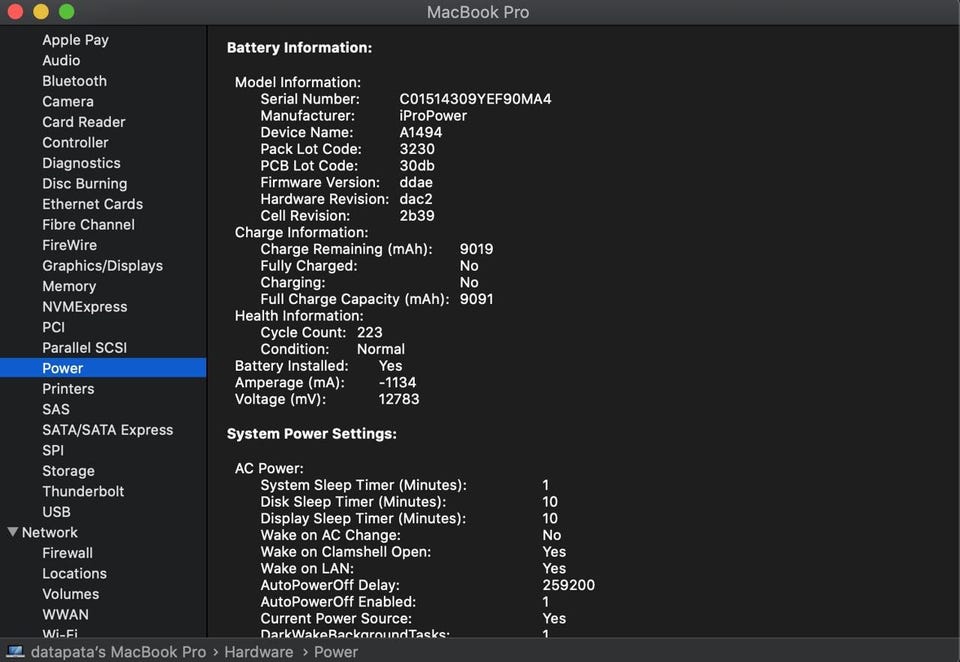Viewport: 960px width, 662px height.
Task: Select Power in the sidebar
Action: (x=62, y=368)
